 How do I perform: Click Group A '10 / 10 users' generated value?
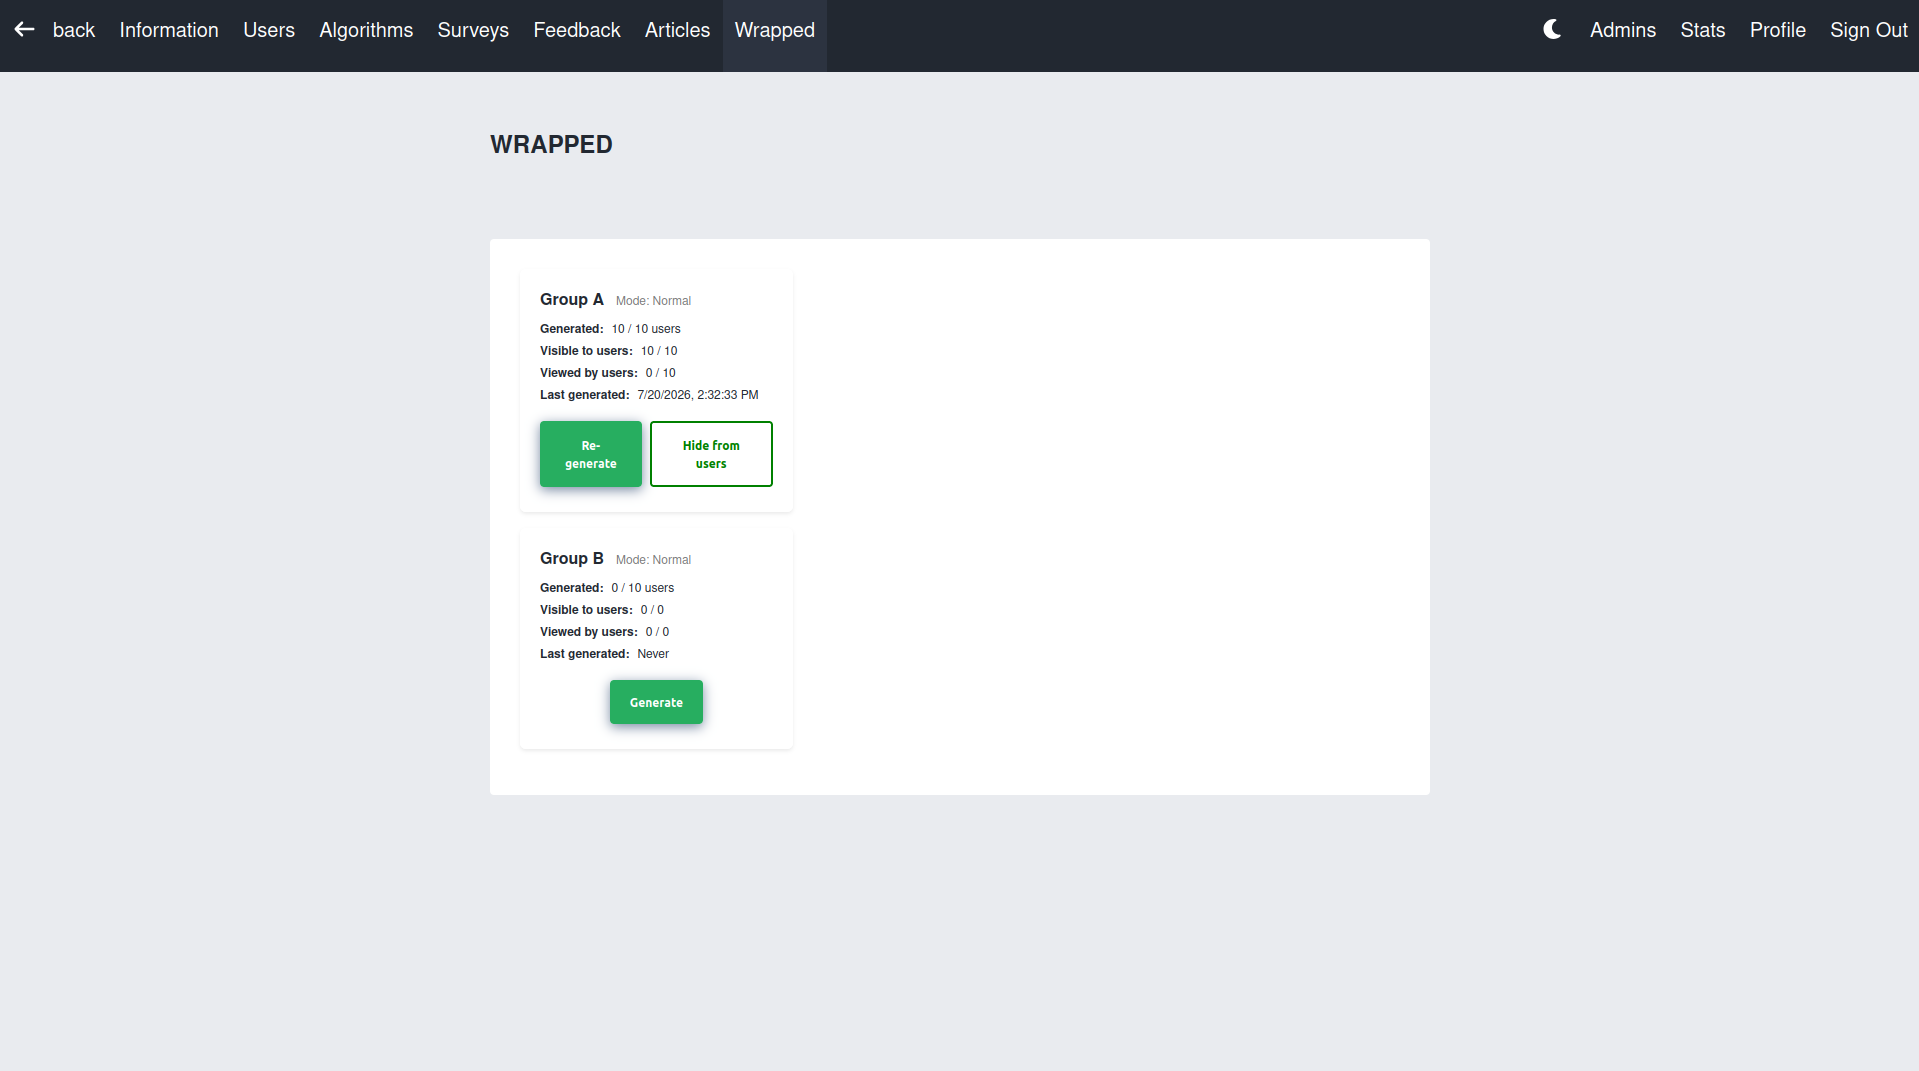[x=646, y=329]
